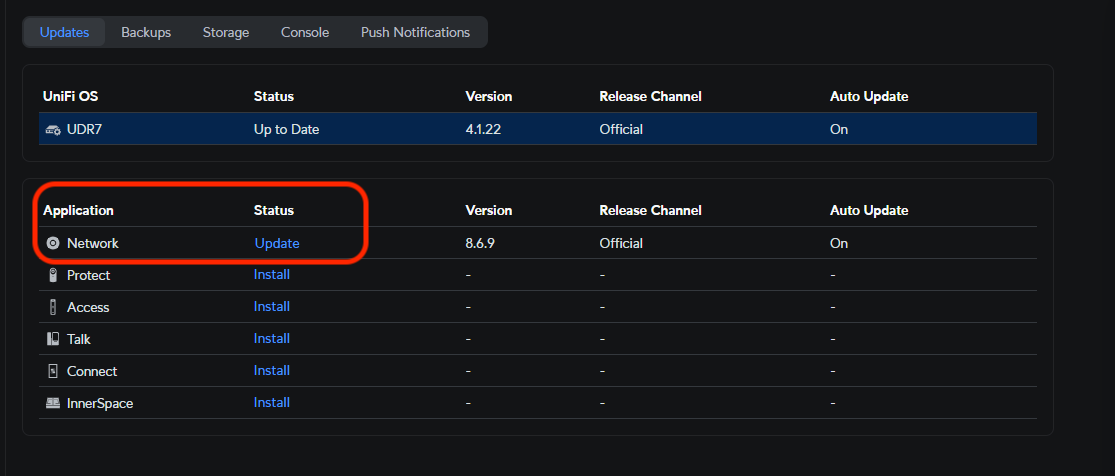Click the Protect application icon

click(x=53, y=275)
